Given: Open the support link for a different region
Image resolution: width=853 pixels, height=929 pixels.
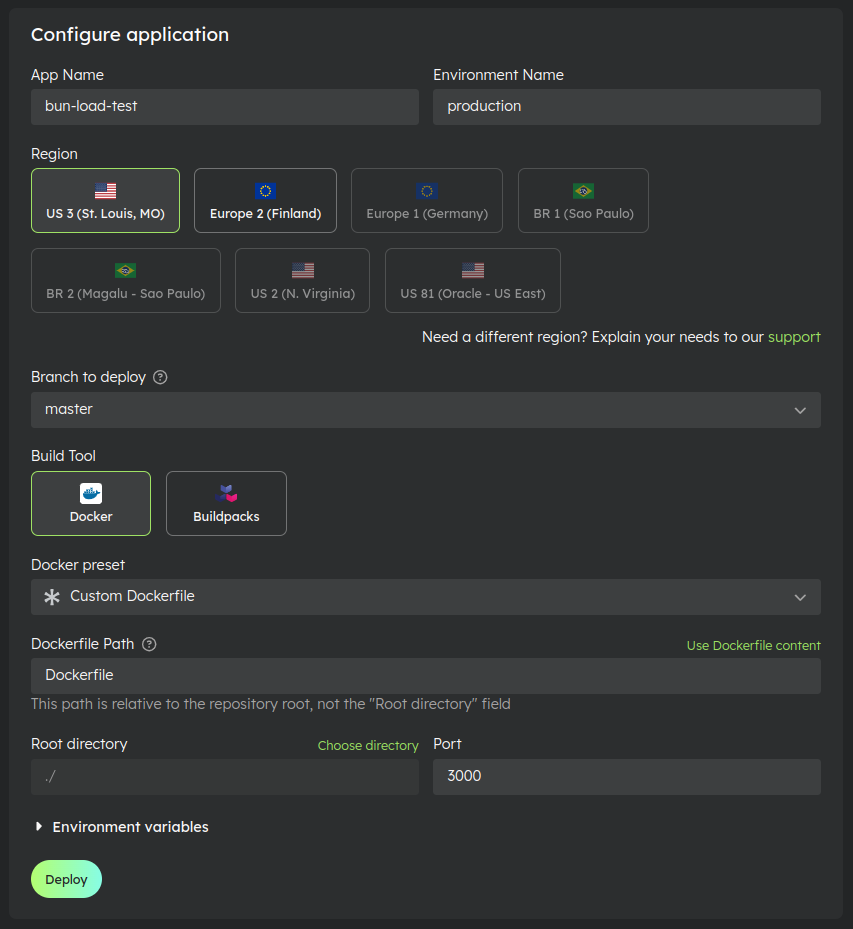Looking at the screenshot, I should click(x=794, y=337).
